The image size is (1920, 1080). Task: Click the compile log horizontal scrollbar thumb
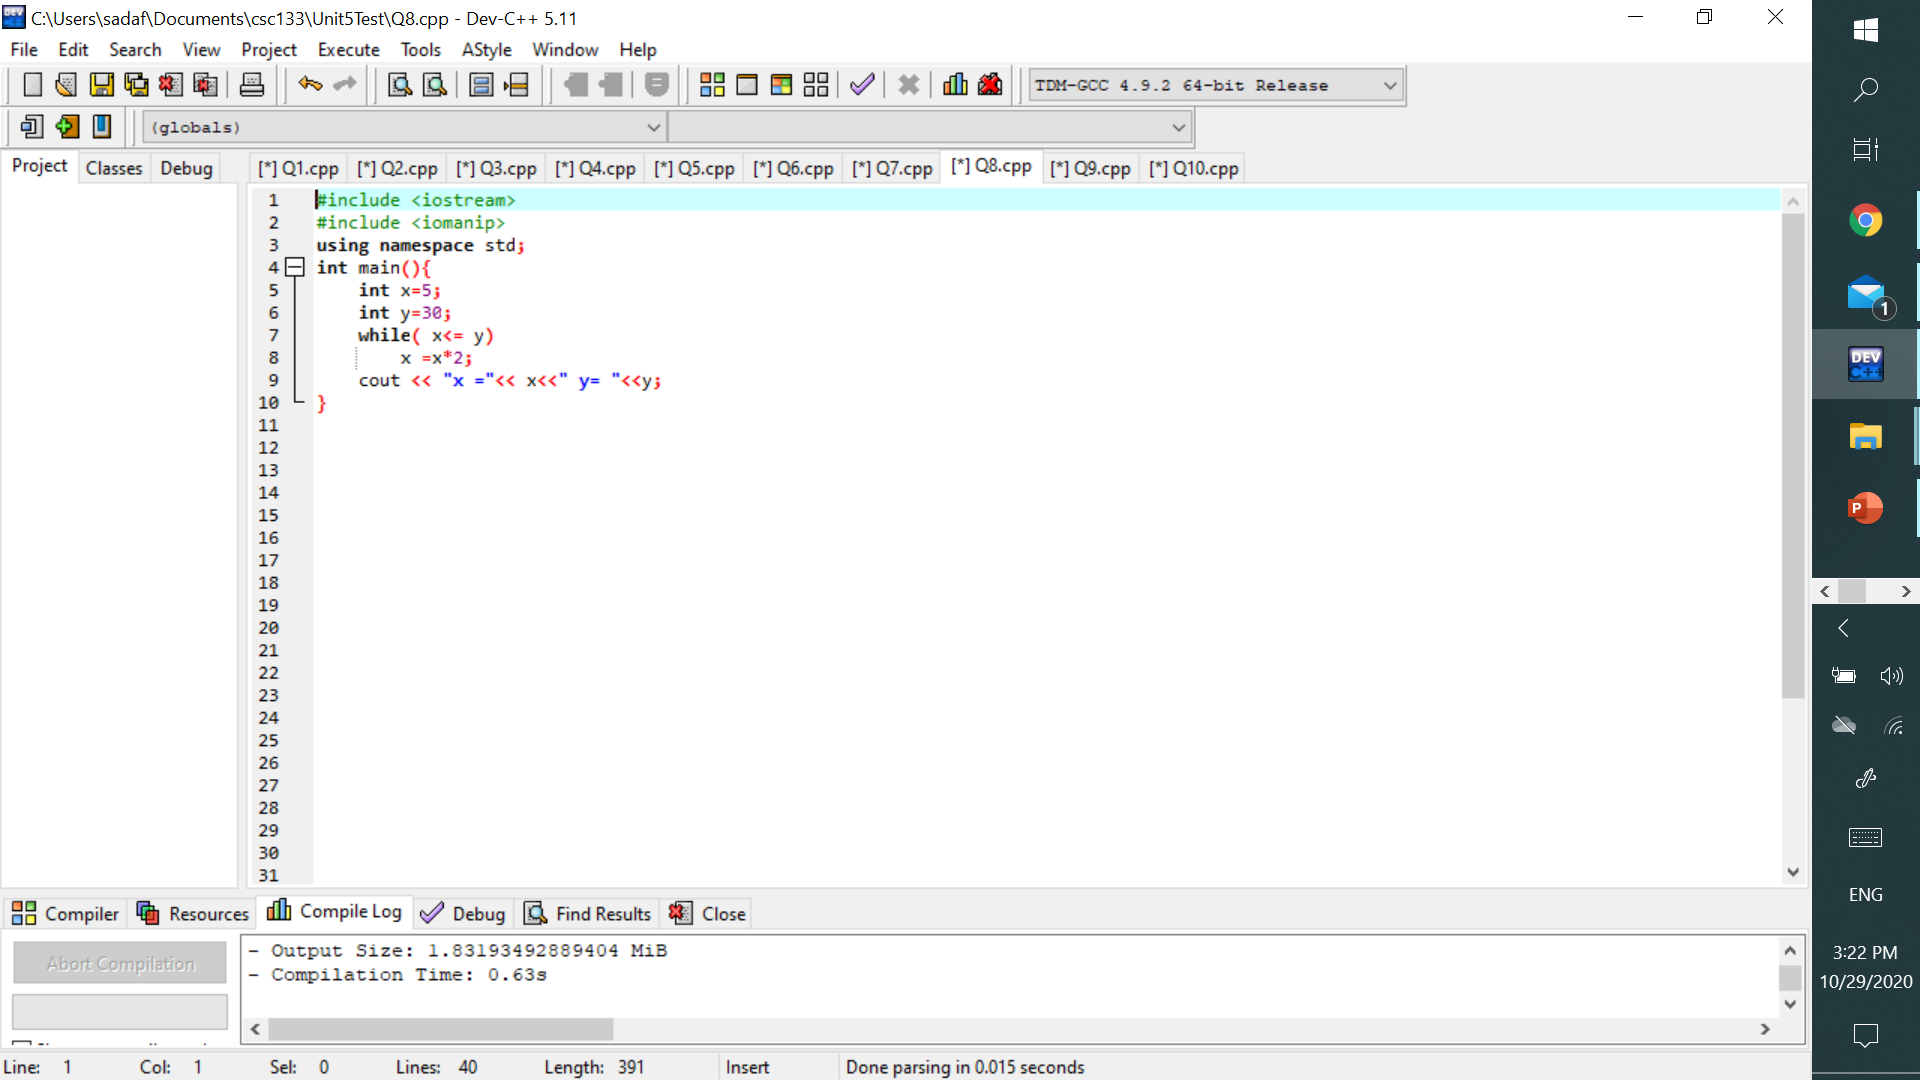(x=440, y=1029)
